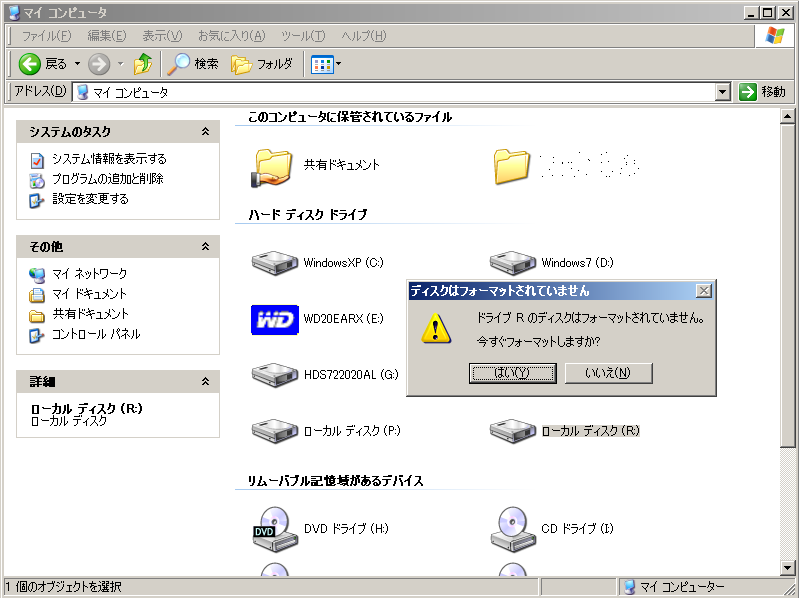Click 設定を変更する link

coord(90,199)
